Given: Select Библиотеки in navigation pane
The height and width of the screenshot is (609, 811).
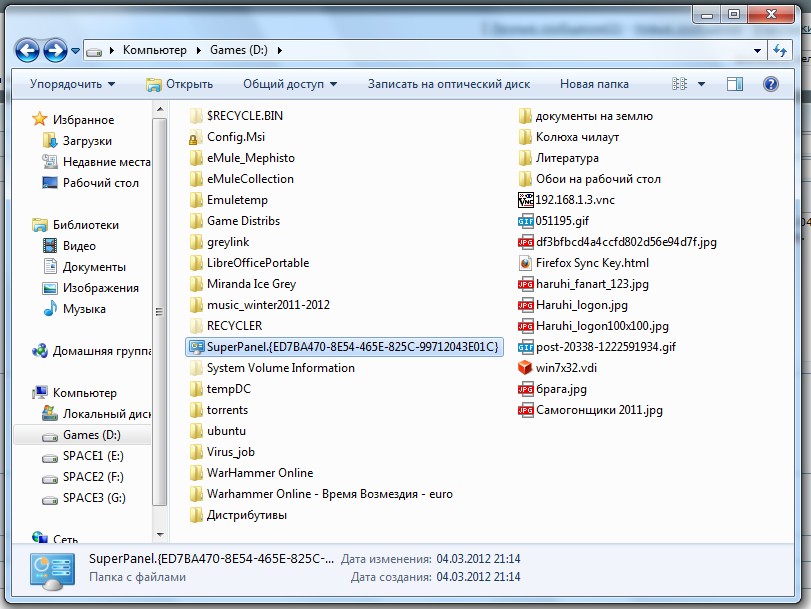Looking at the screenshot, I should pos(75,225).
